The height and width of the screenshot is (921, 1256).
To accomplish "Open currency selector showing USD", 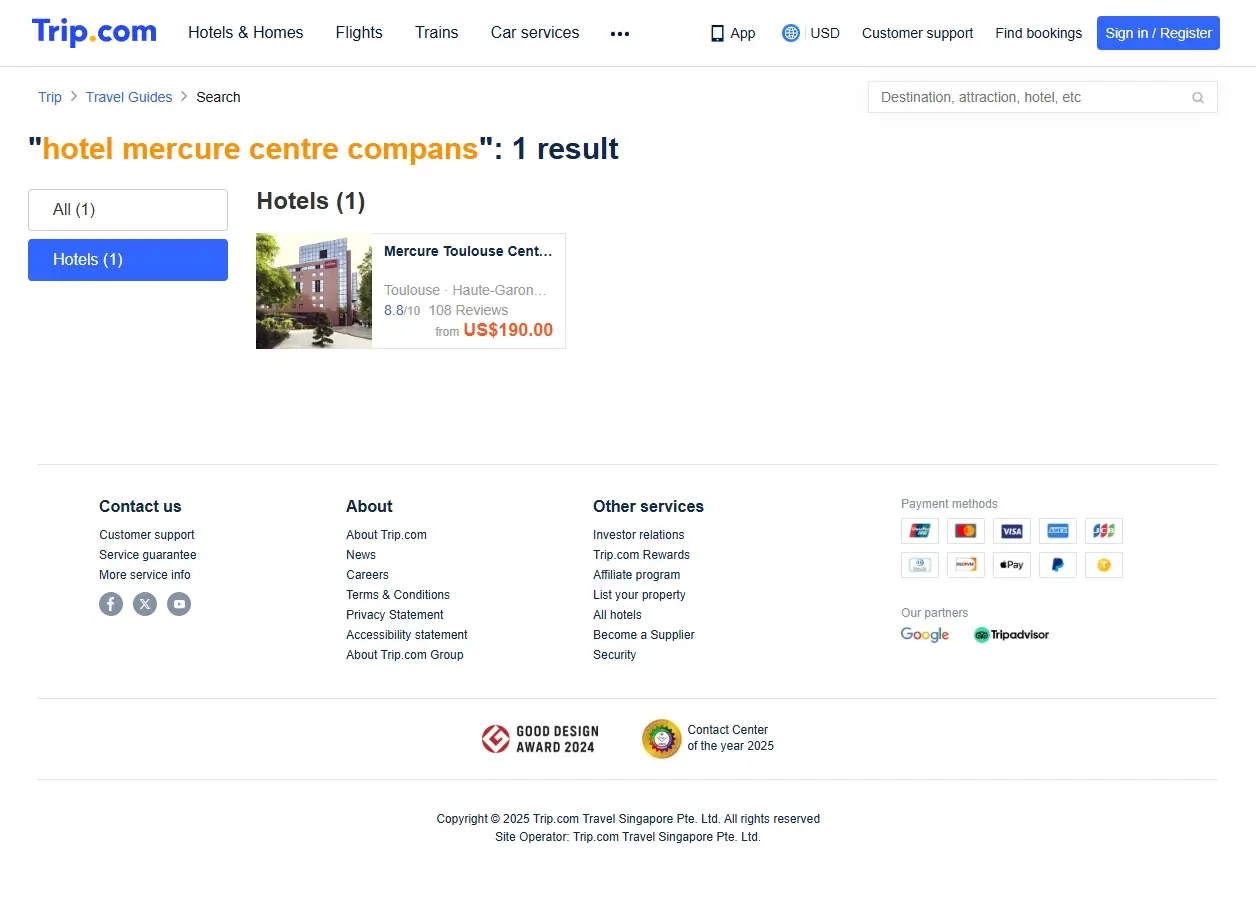I will 811,33.
